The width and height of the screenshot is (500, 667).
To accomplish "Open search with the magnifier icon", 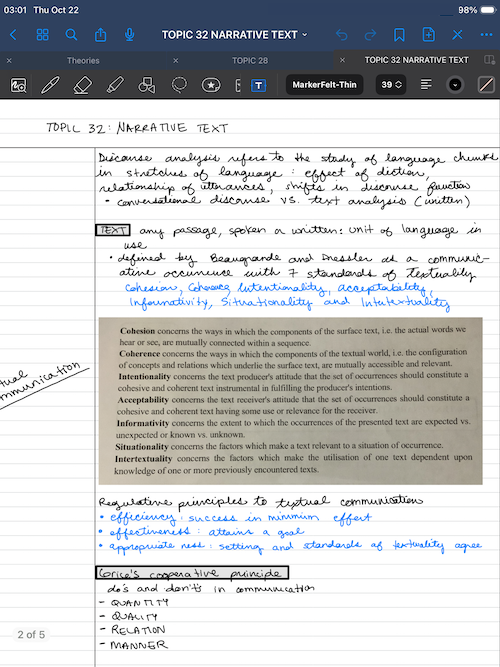I will coord(71,34).
